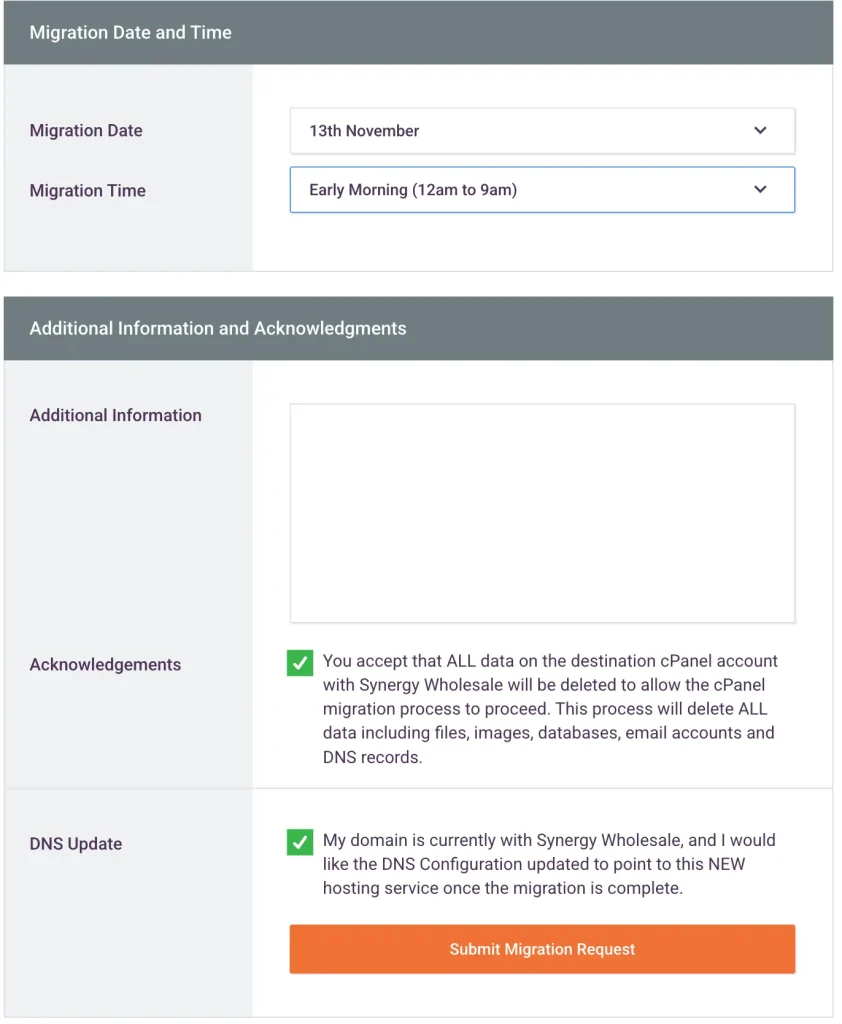The height and width of the screenshot is (1024, 842).
Task: Click the green checkmark beside Acknowledgements text
Action: click(299, 663)
